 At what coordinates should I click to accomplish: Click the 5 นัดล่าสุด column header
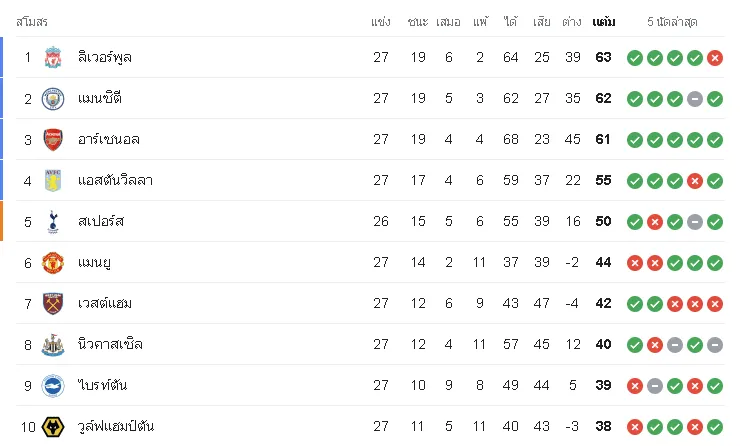[672, 22]
